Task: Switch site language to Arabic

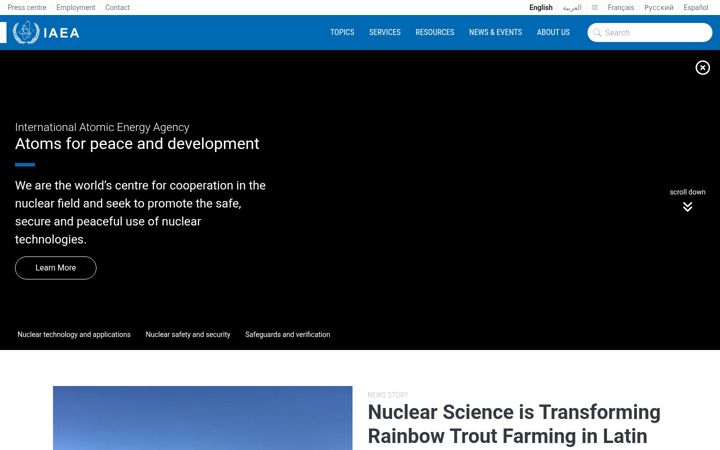Action: click(x=572, y=8)
